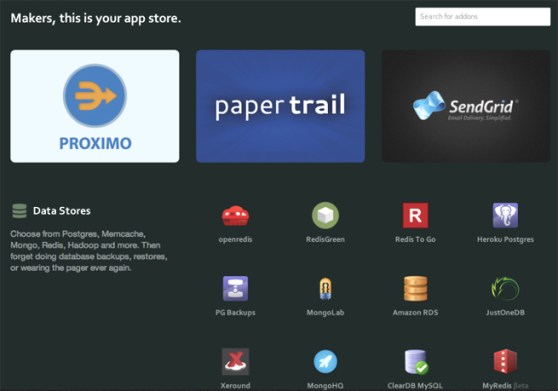Image resolution: width=558 pixels, height=391 pixels.
Task: Open the PG Backups icon
Action: tap(235, 289)
